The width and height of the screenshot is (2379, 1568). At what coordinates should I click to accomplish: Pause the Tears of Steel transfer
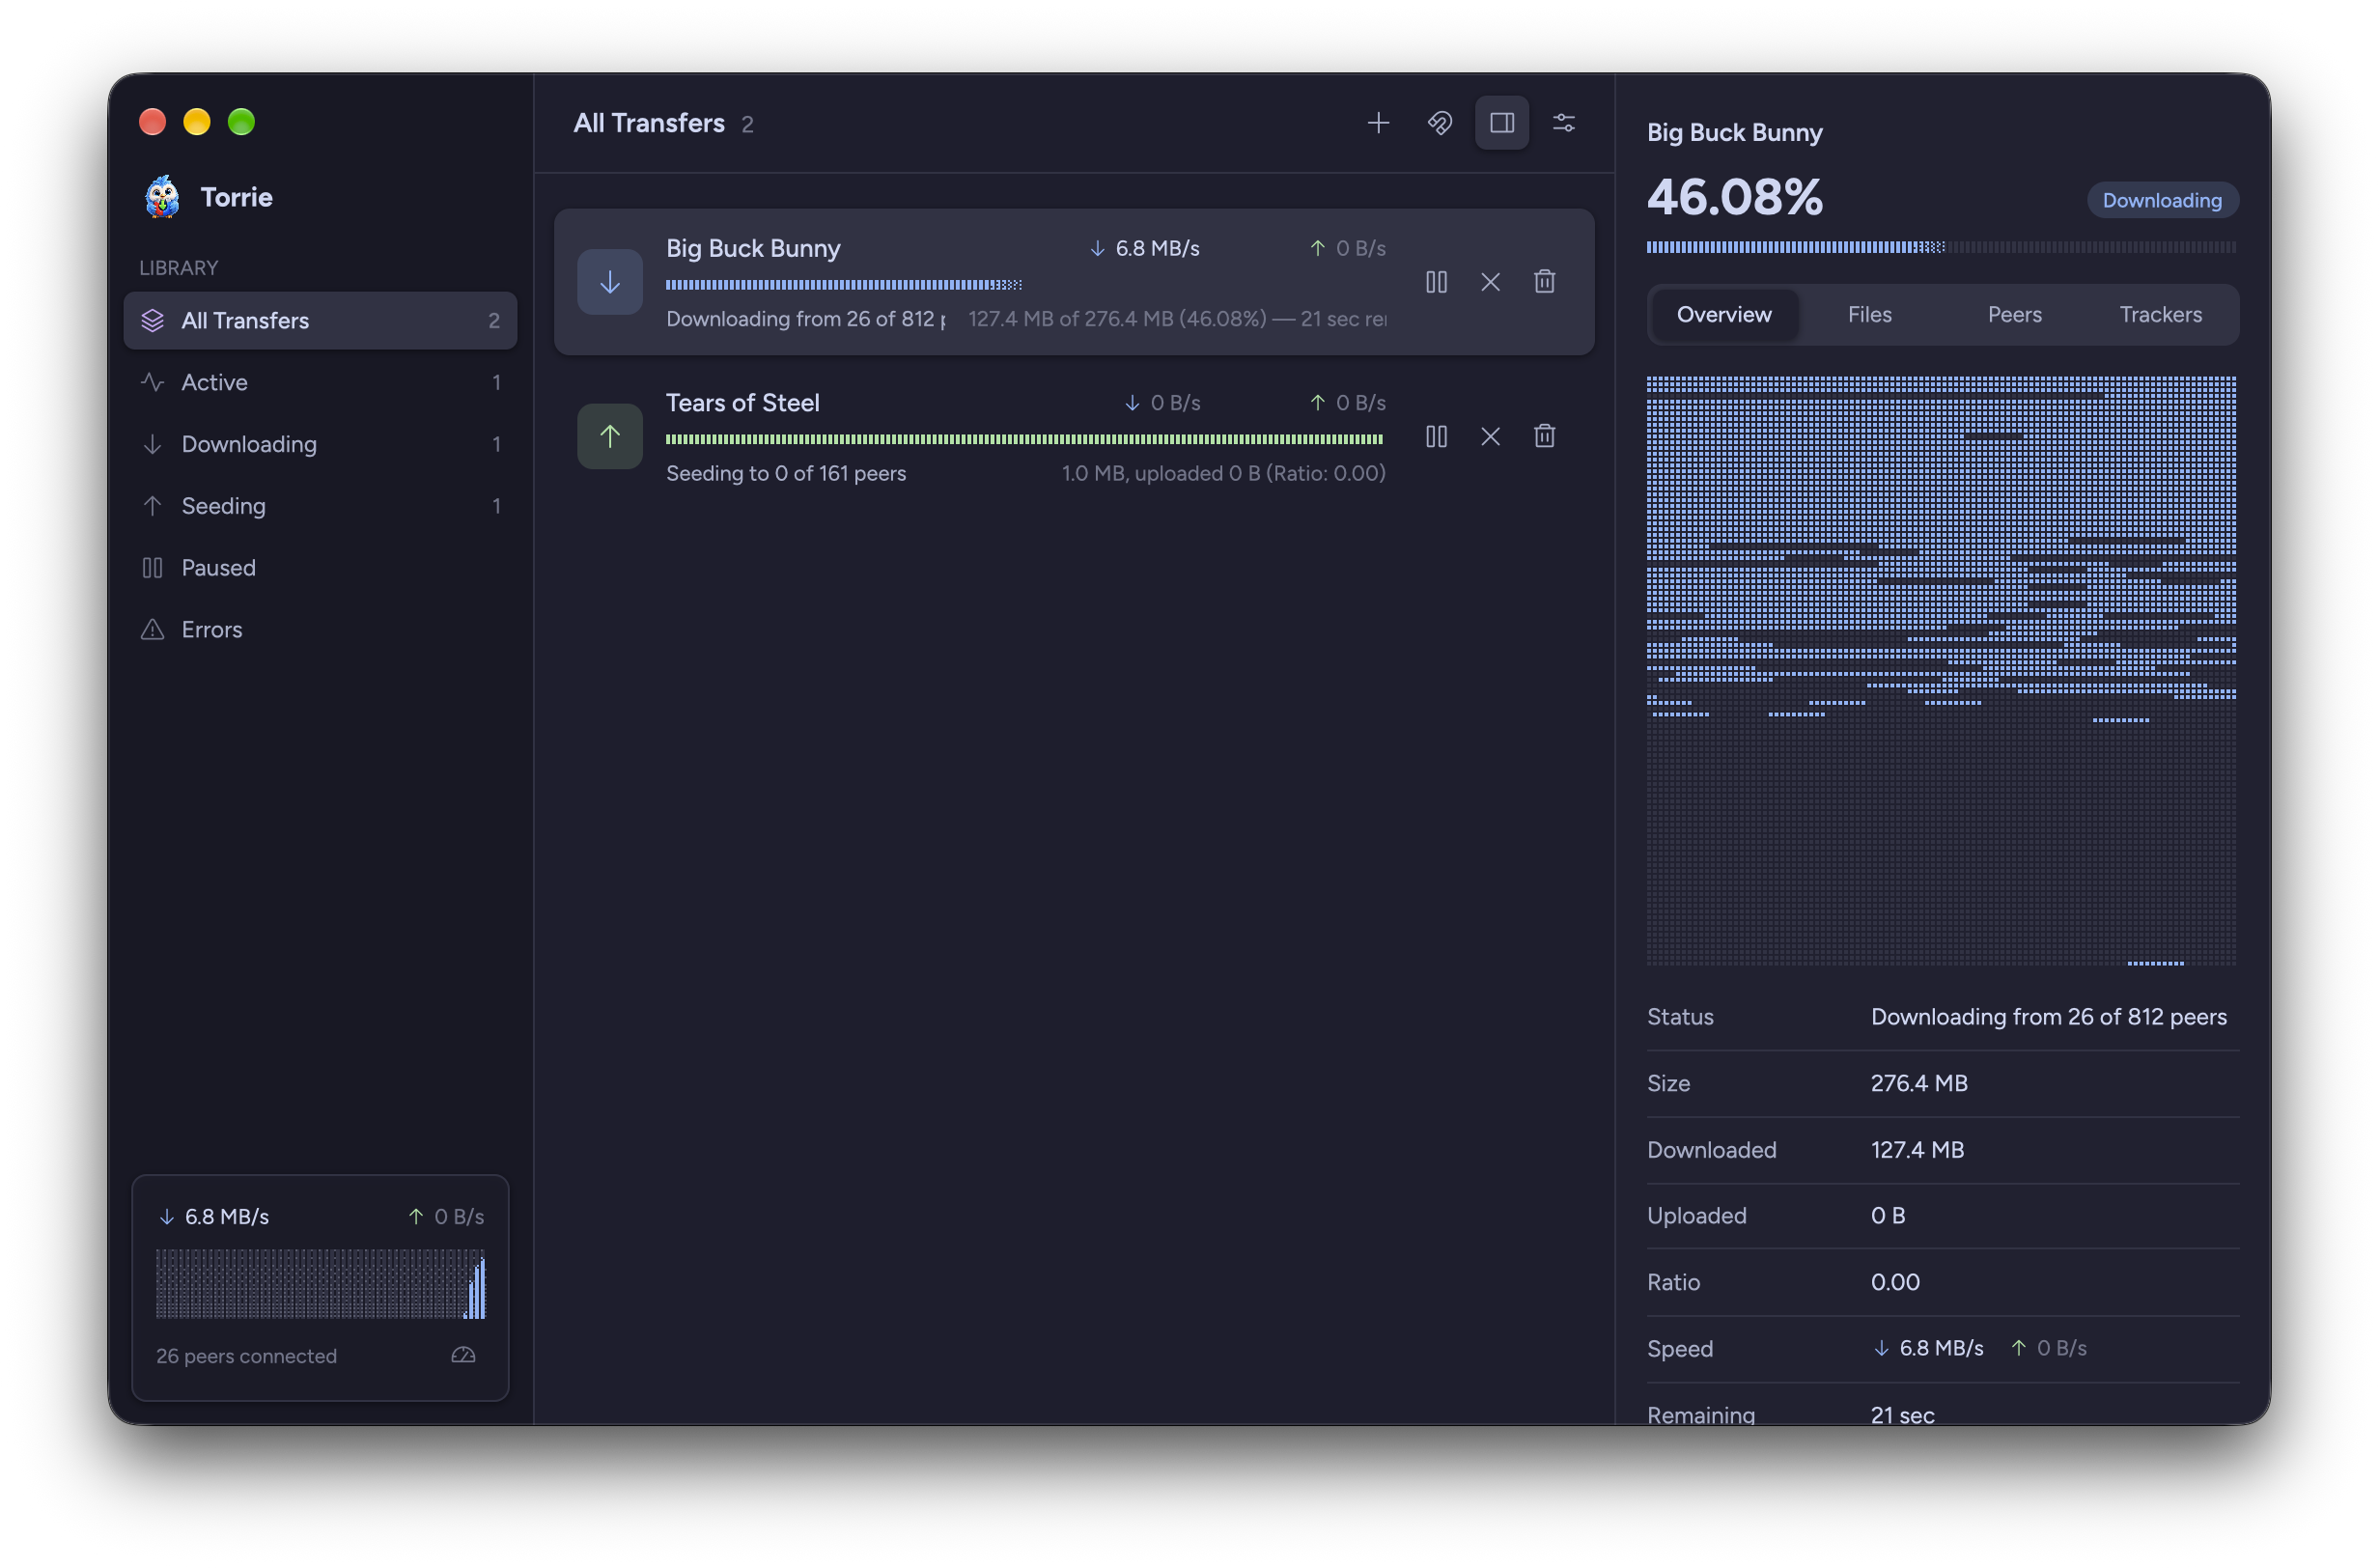pos(1436,436)
